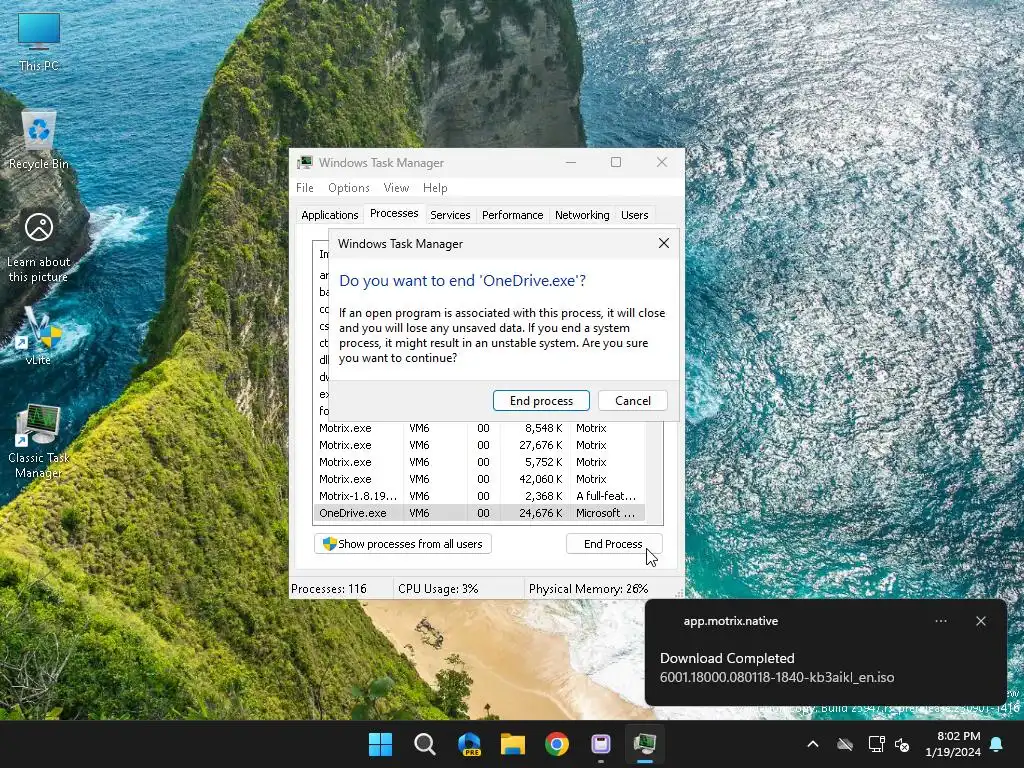Switch to the Users tab
Image resolution: width=1024 pixels, height=768 pixels.
[634, 215]
